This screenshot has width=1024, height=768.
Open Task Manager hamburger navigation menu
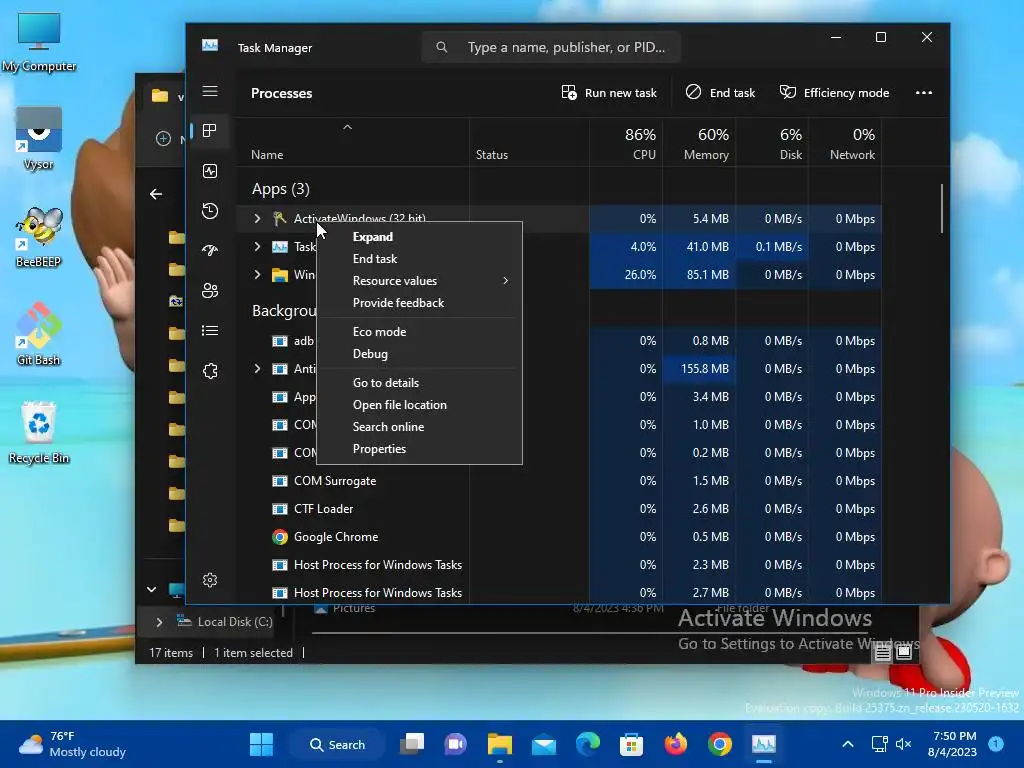[210, 91]
